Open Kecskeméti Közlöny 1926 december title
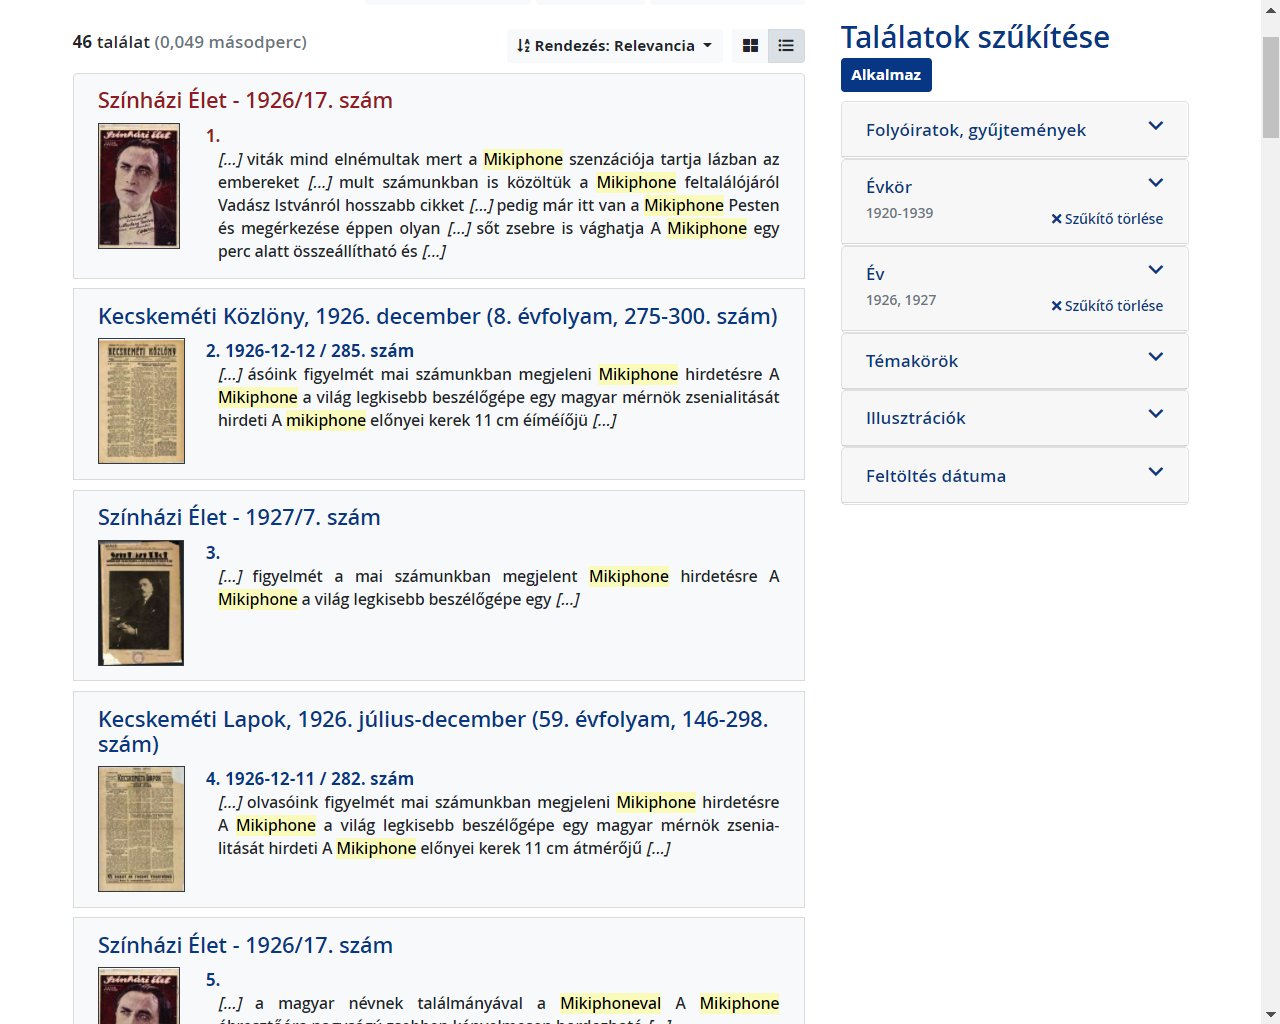 pos(437,316)
